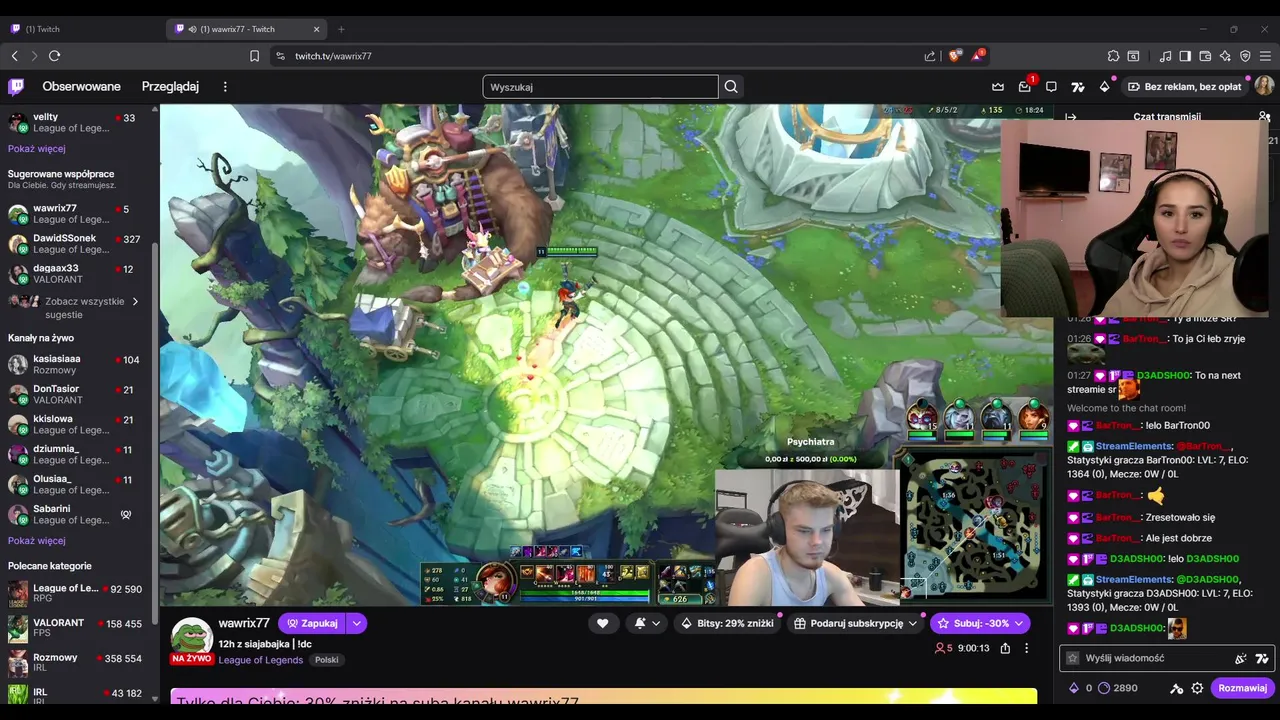Click the address bar URL twitch.tv/wawrix77

tap(333, 56)
